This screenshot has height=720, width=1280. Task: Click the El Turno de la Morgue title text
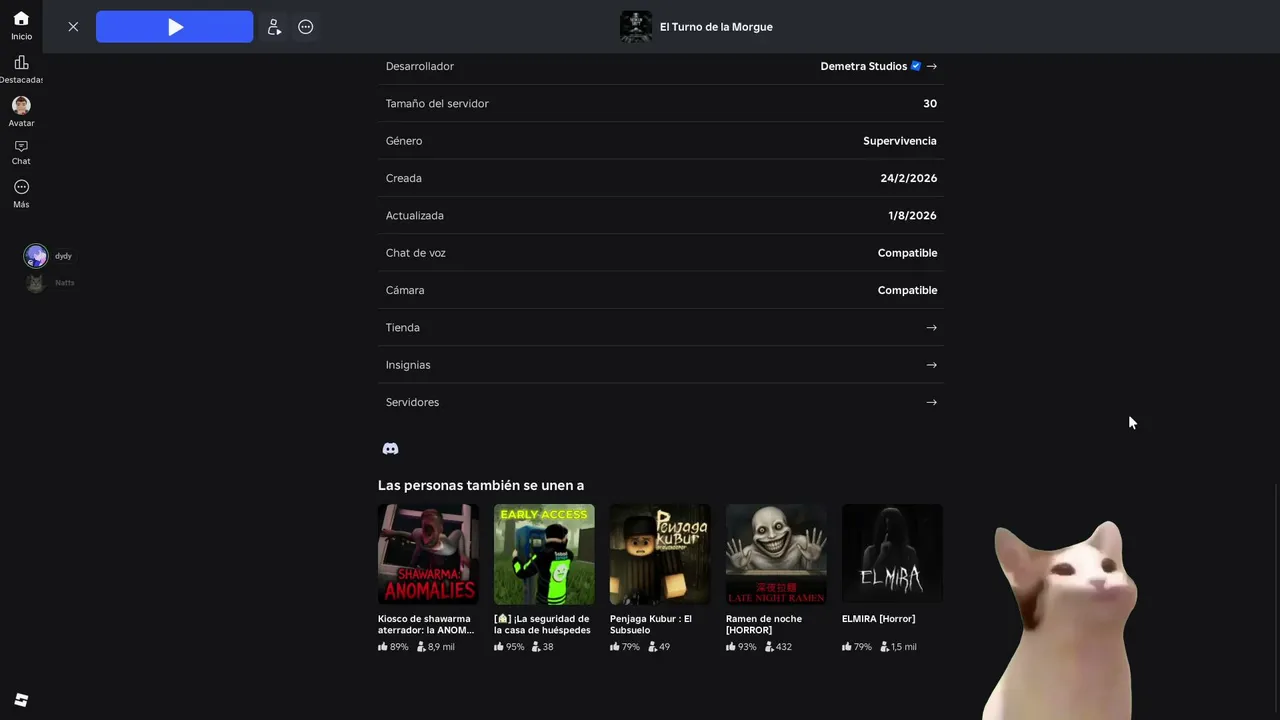[716, 27]
